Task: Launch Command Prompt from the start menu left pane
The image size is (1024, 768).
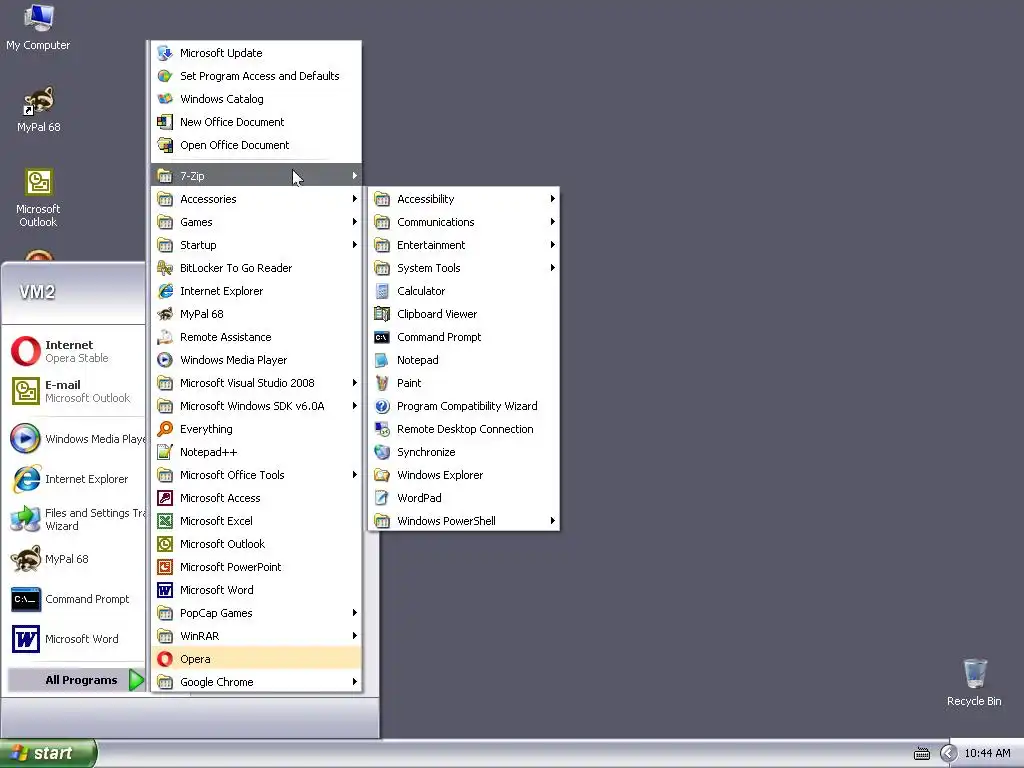Action: pos(76,599)
